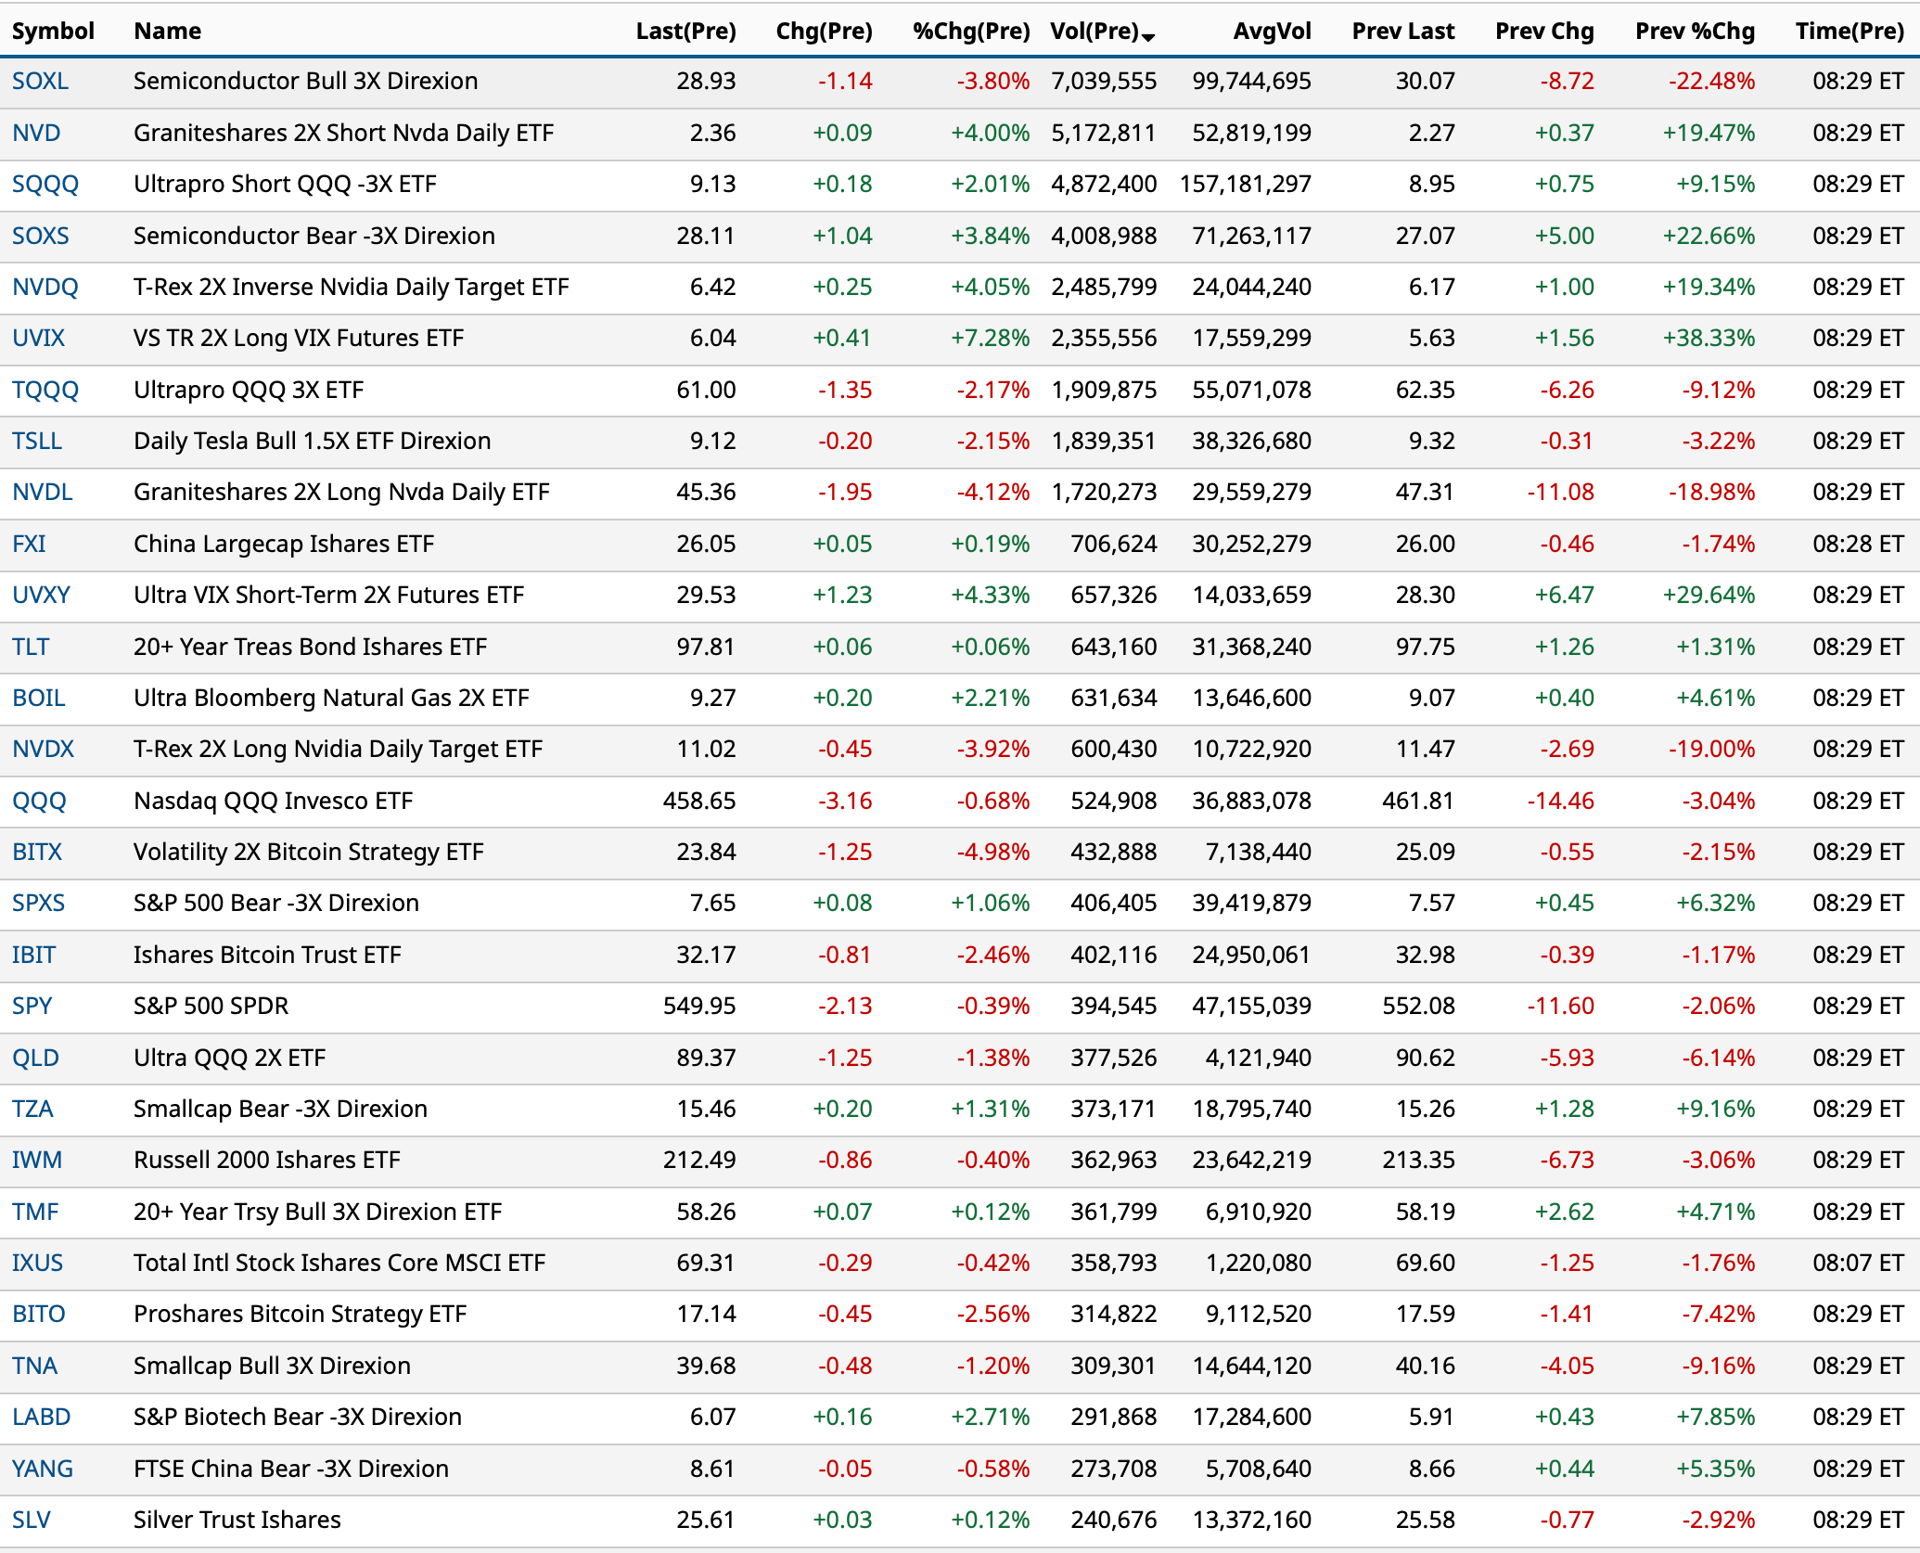Image resolution: width=1920 pixels, height=1553 pixels.
Task: Open the QQQ ticker link
Action: pos(39,801)
